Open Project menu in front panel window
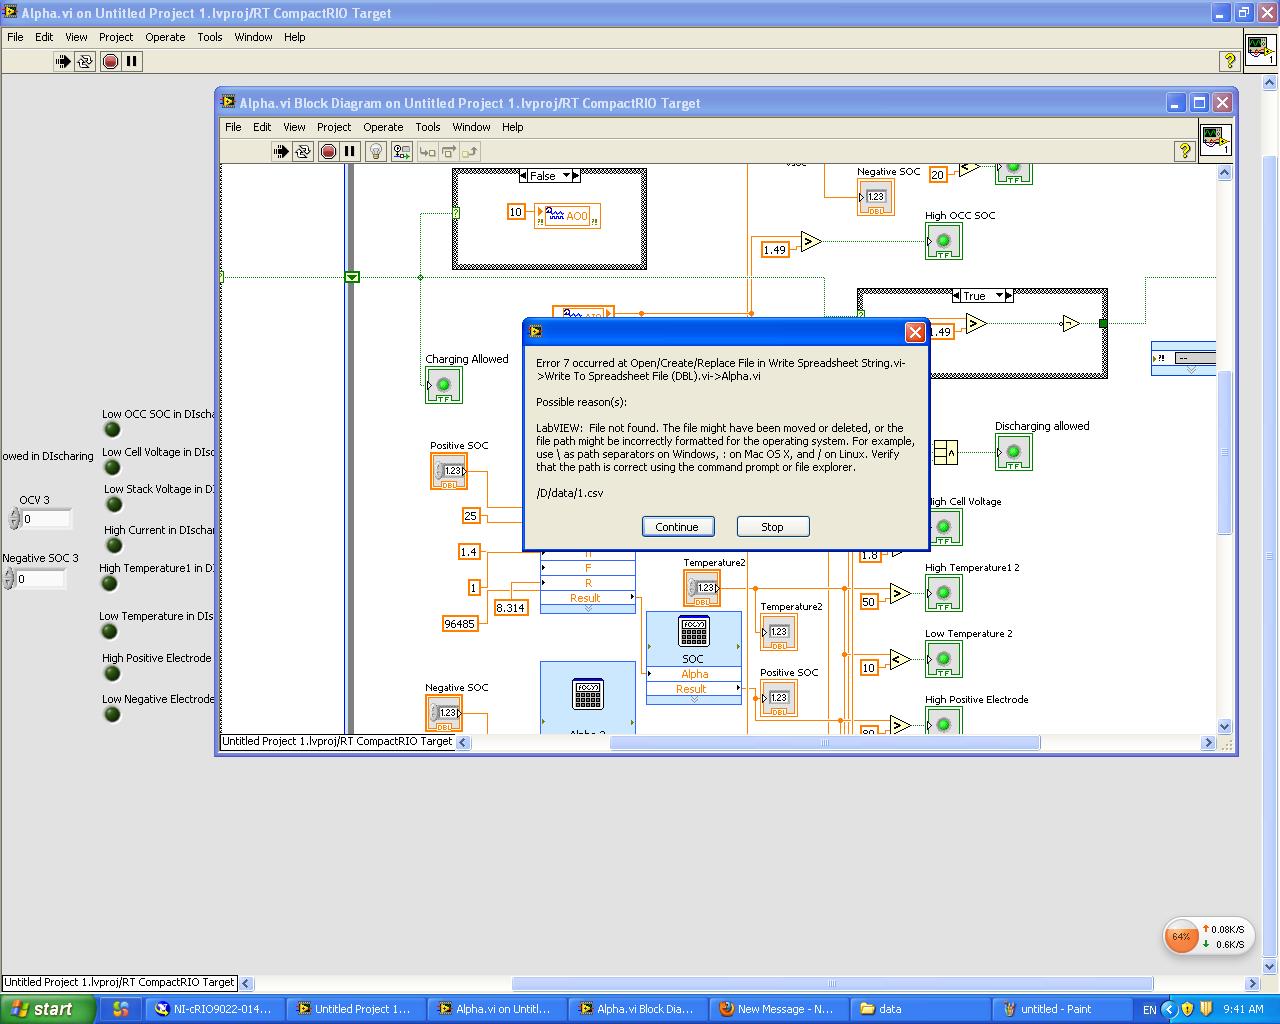This screenshot has height=1024, width=1280. click(x=116, y=37)
